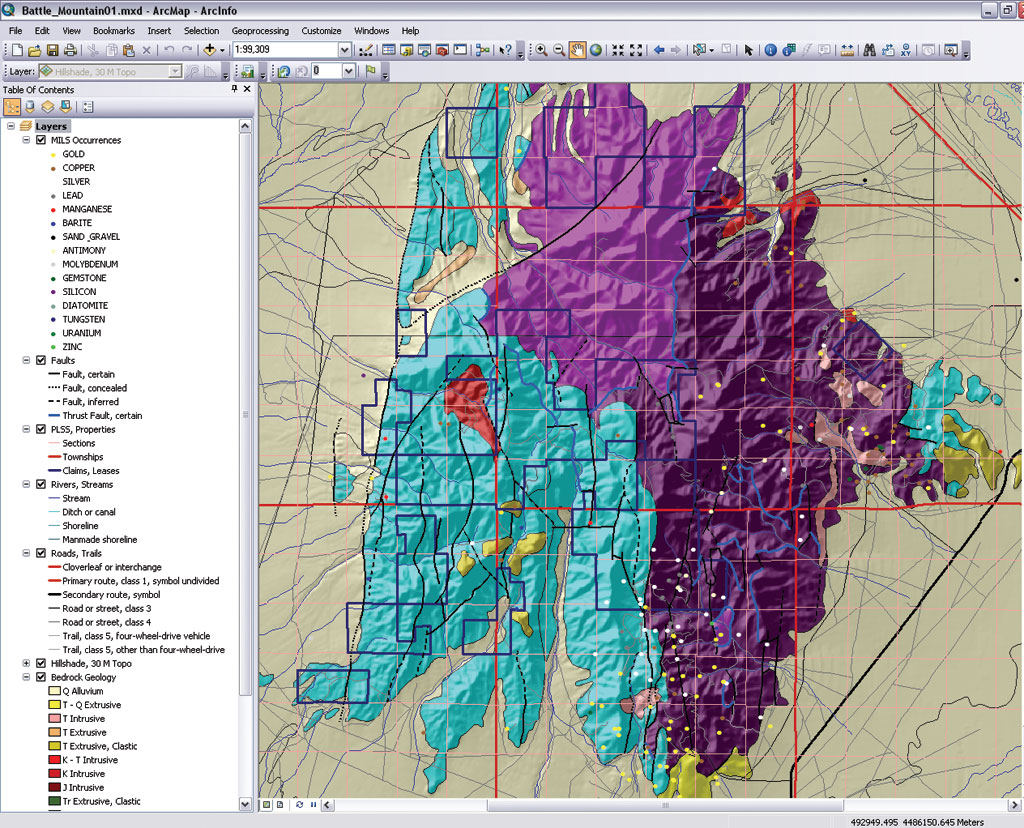Viewport: 1024px width, 828px height.
Task: List layers by drawing order
Action: point(12,106)
